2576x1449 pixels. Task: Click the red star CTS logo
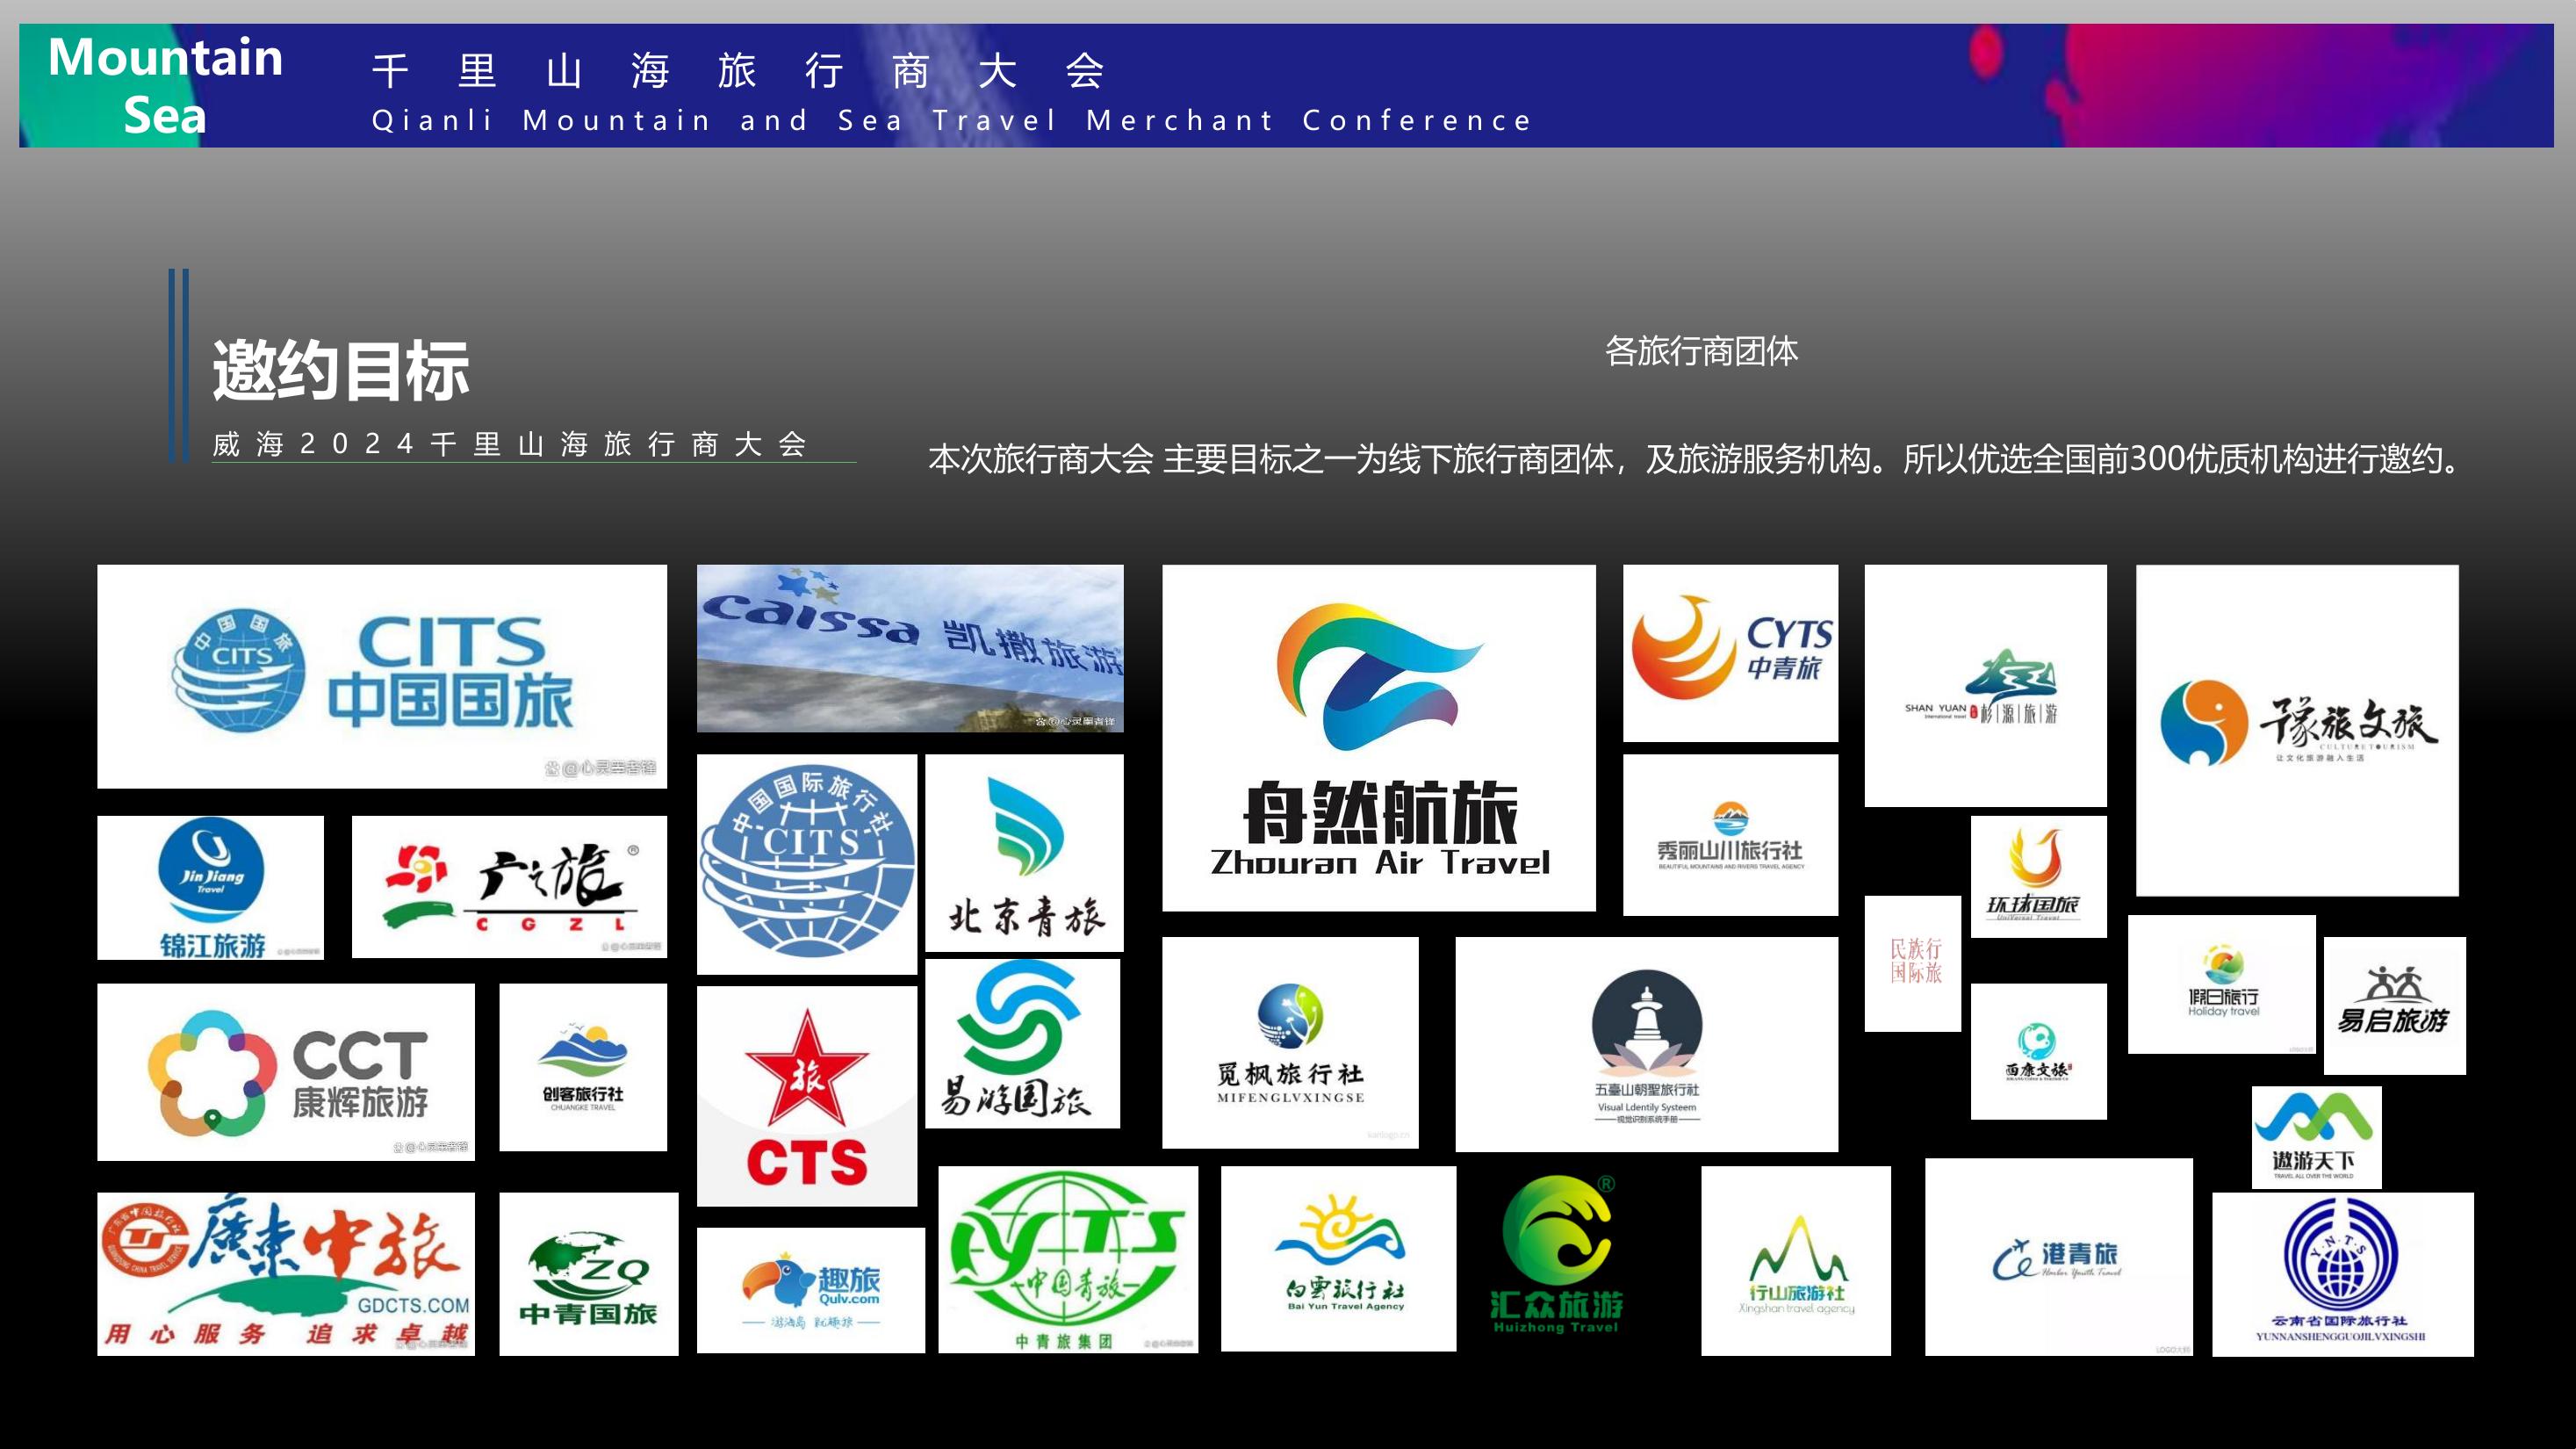click(807, 1096)
